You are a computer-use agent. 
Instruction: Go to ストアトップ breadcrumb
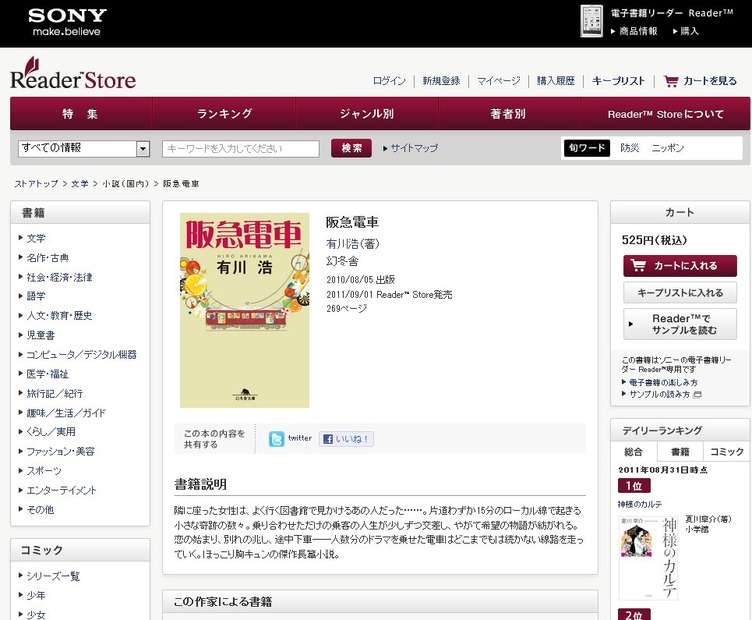[36, 184]
